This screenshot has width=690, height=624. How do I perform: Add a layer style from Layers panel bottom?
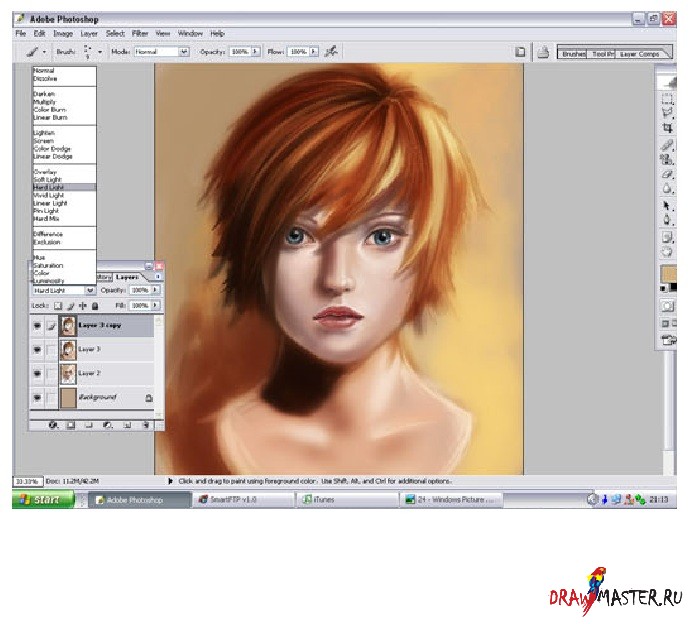click(x=53, y=425)
